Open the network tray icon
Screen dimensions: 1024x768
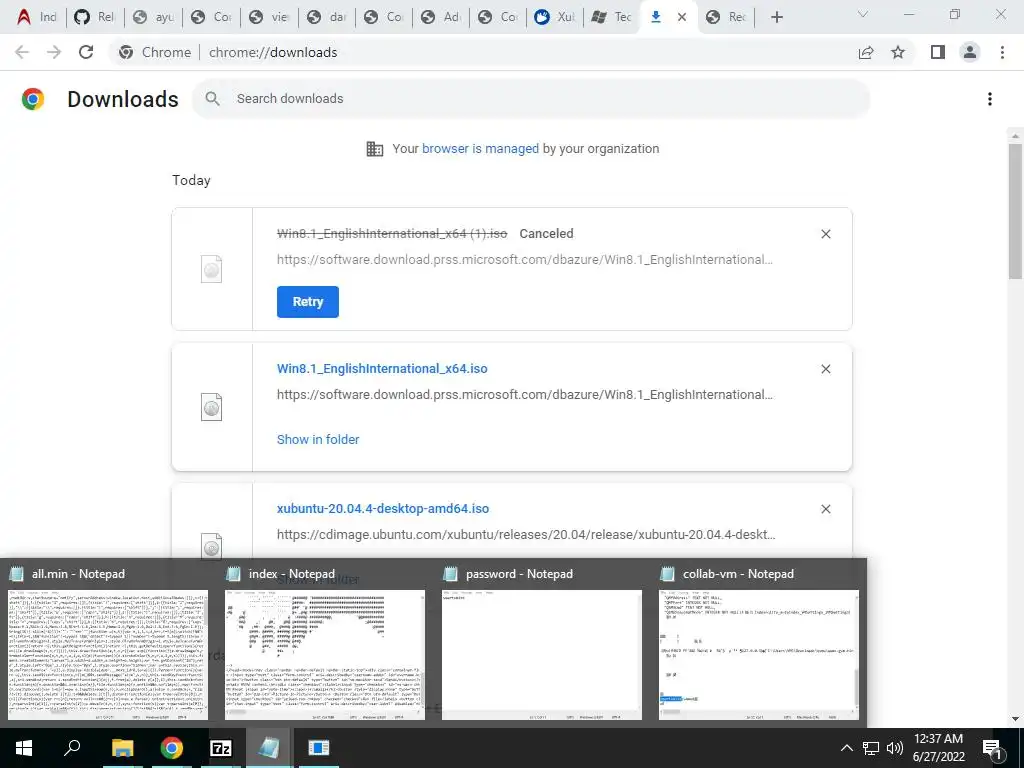[x=871, y=748]
